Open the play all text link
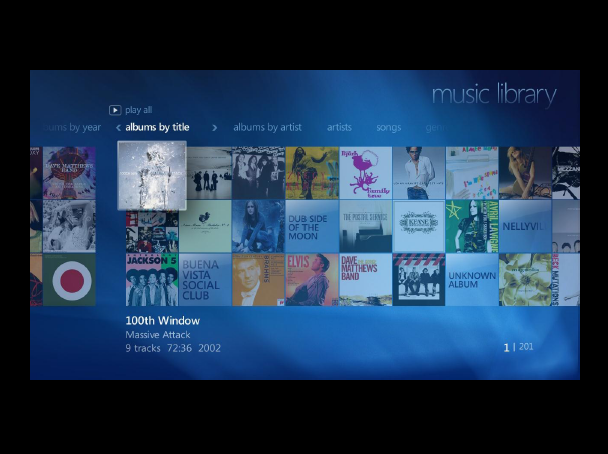Image resolution: width=608 pixels, height=454 pixels. 138,110
